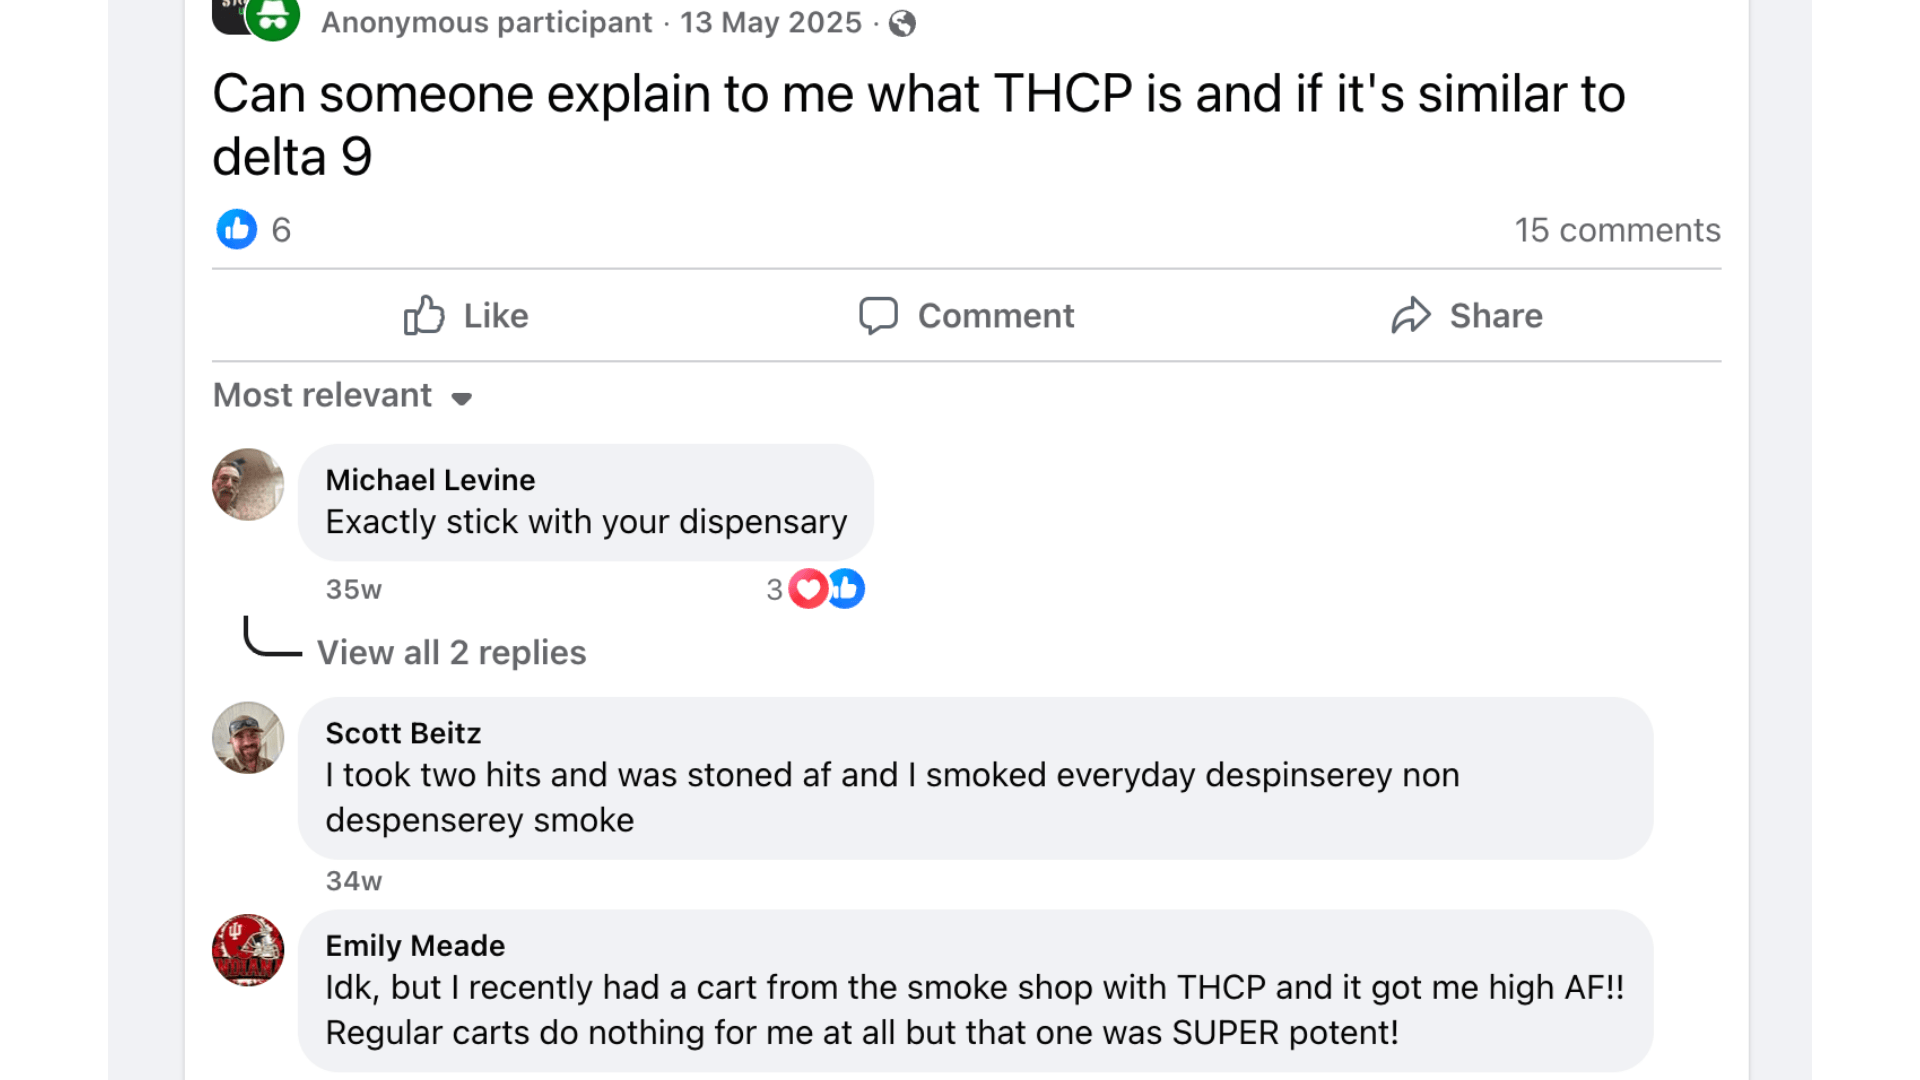
Task: Expand all replies under Michael Levine's comment
Action: coord(452,652)
